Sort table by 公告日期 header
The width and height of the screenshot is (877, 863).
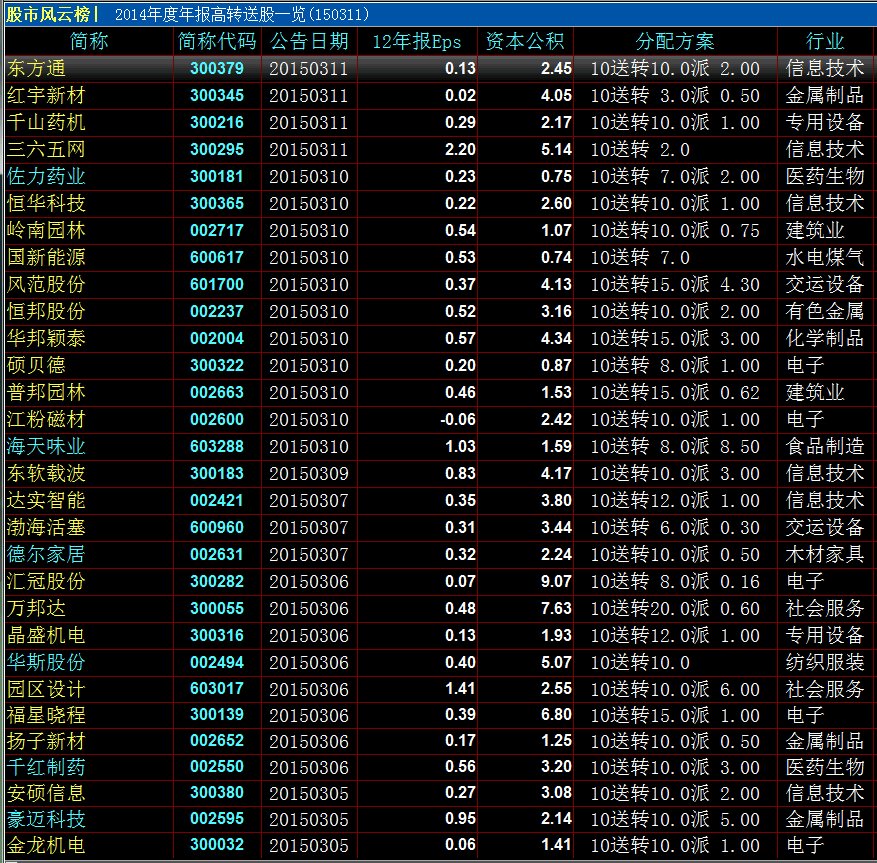(x=309, y=42)
